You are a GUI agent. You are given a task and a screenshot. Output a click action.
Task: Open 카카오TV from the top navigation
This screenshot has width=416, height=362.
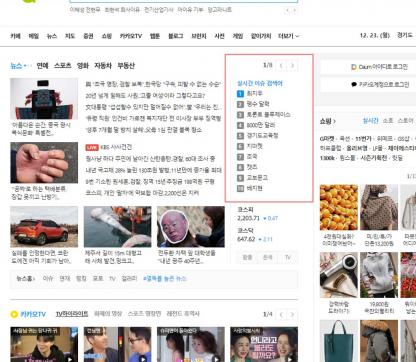[131, 36]
